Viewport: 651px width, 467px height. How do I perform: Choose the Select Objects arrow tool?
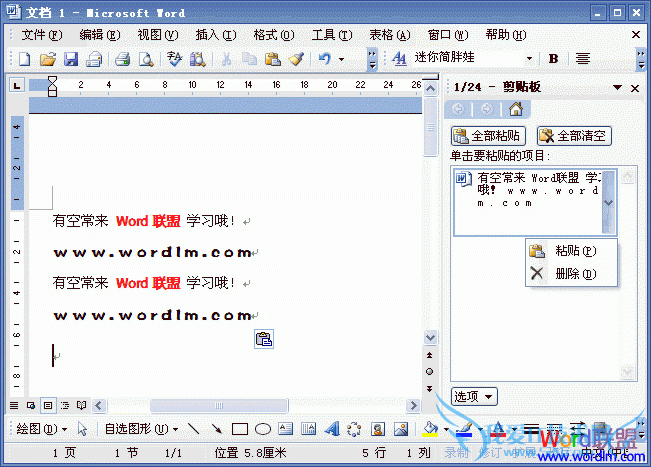pyautogui.click(x=82, y=429)
